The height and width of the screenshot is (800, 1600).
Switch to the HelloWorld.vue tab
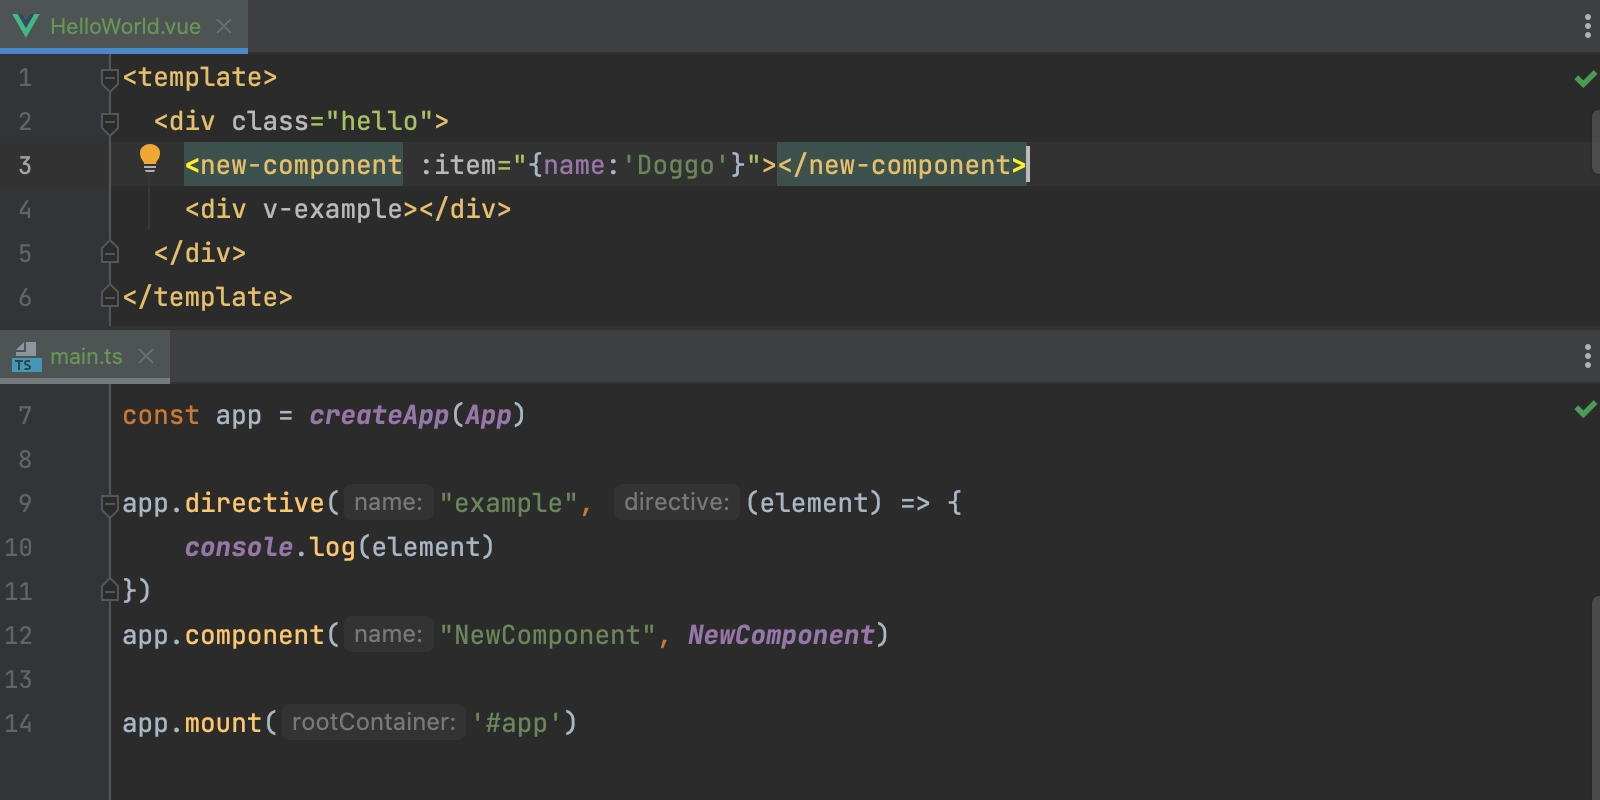pos(124,26)
